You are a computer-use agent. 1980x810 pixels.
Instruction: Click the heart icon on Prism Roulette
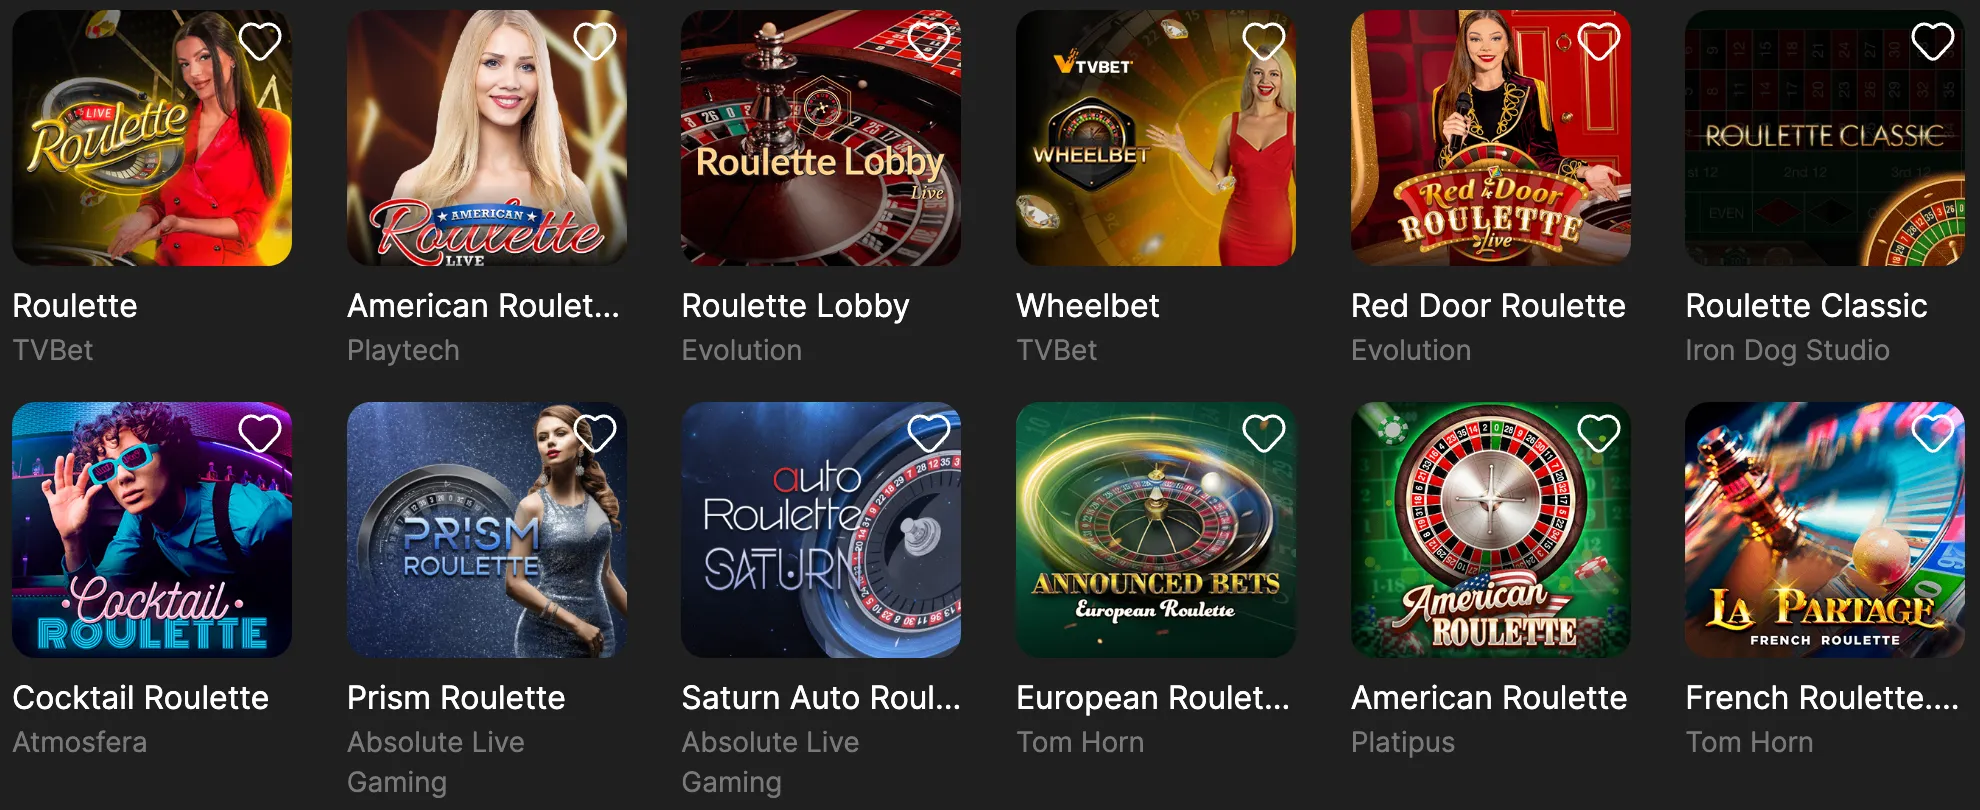(x=594, y=433)
